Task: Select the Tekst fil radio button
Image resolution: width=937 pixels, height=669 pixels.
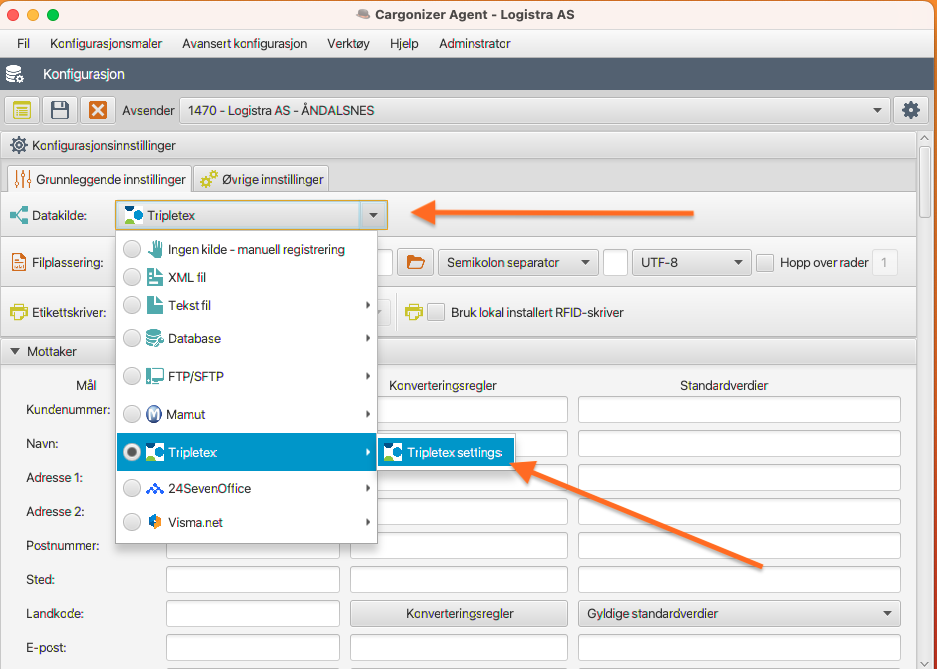Action: point(132,305)
